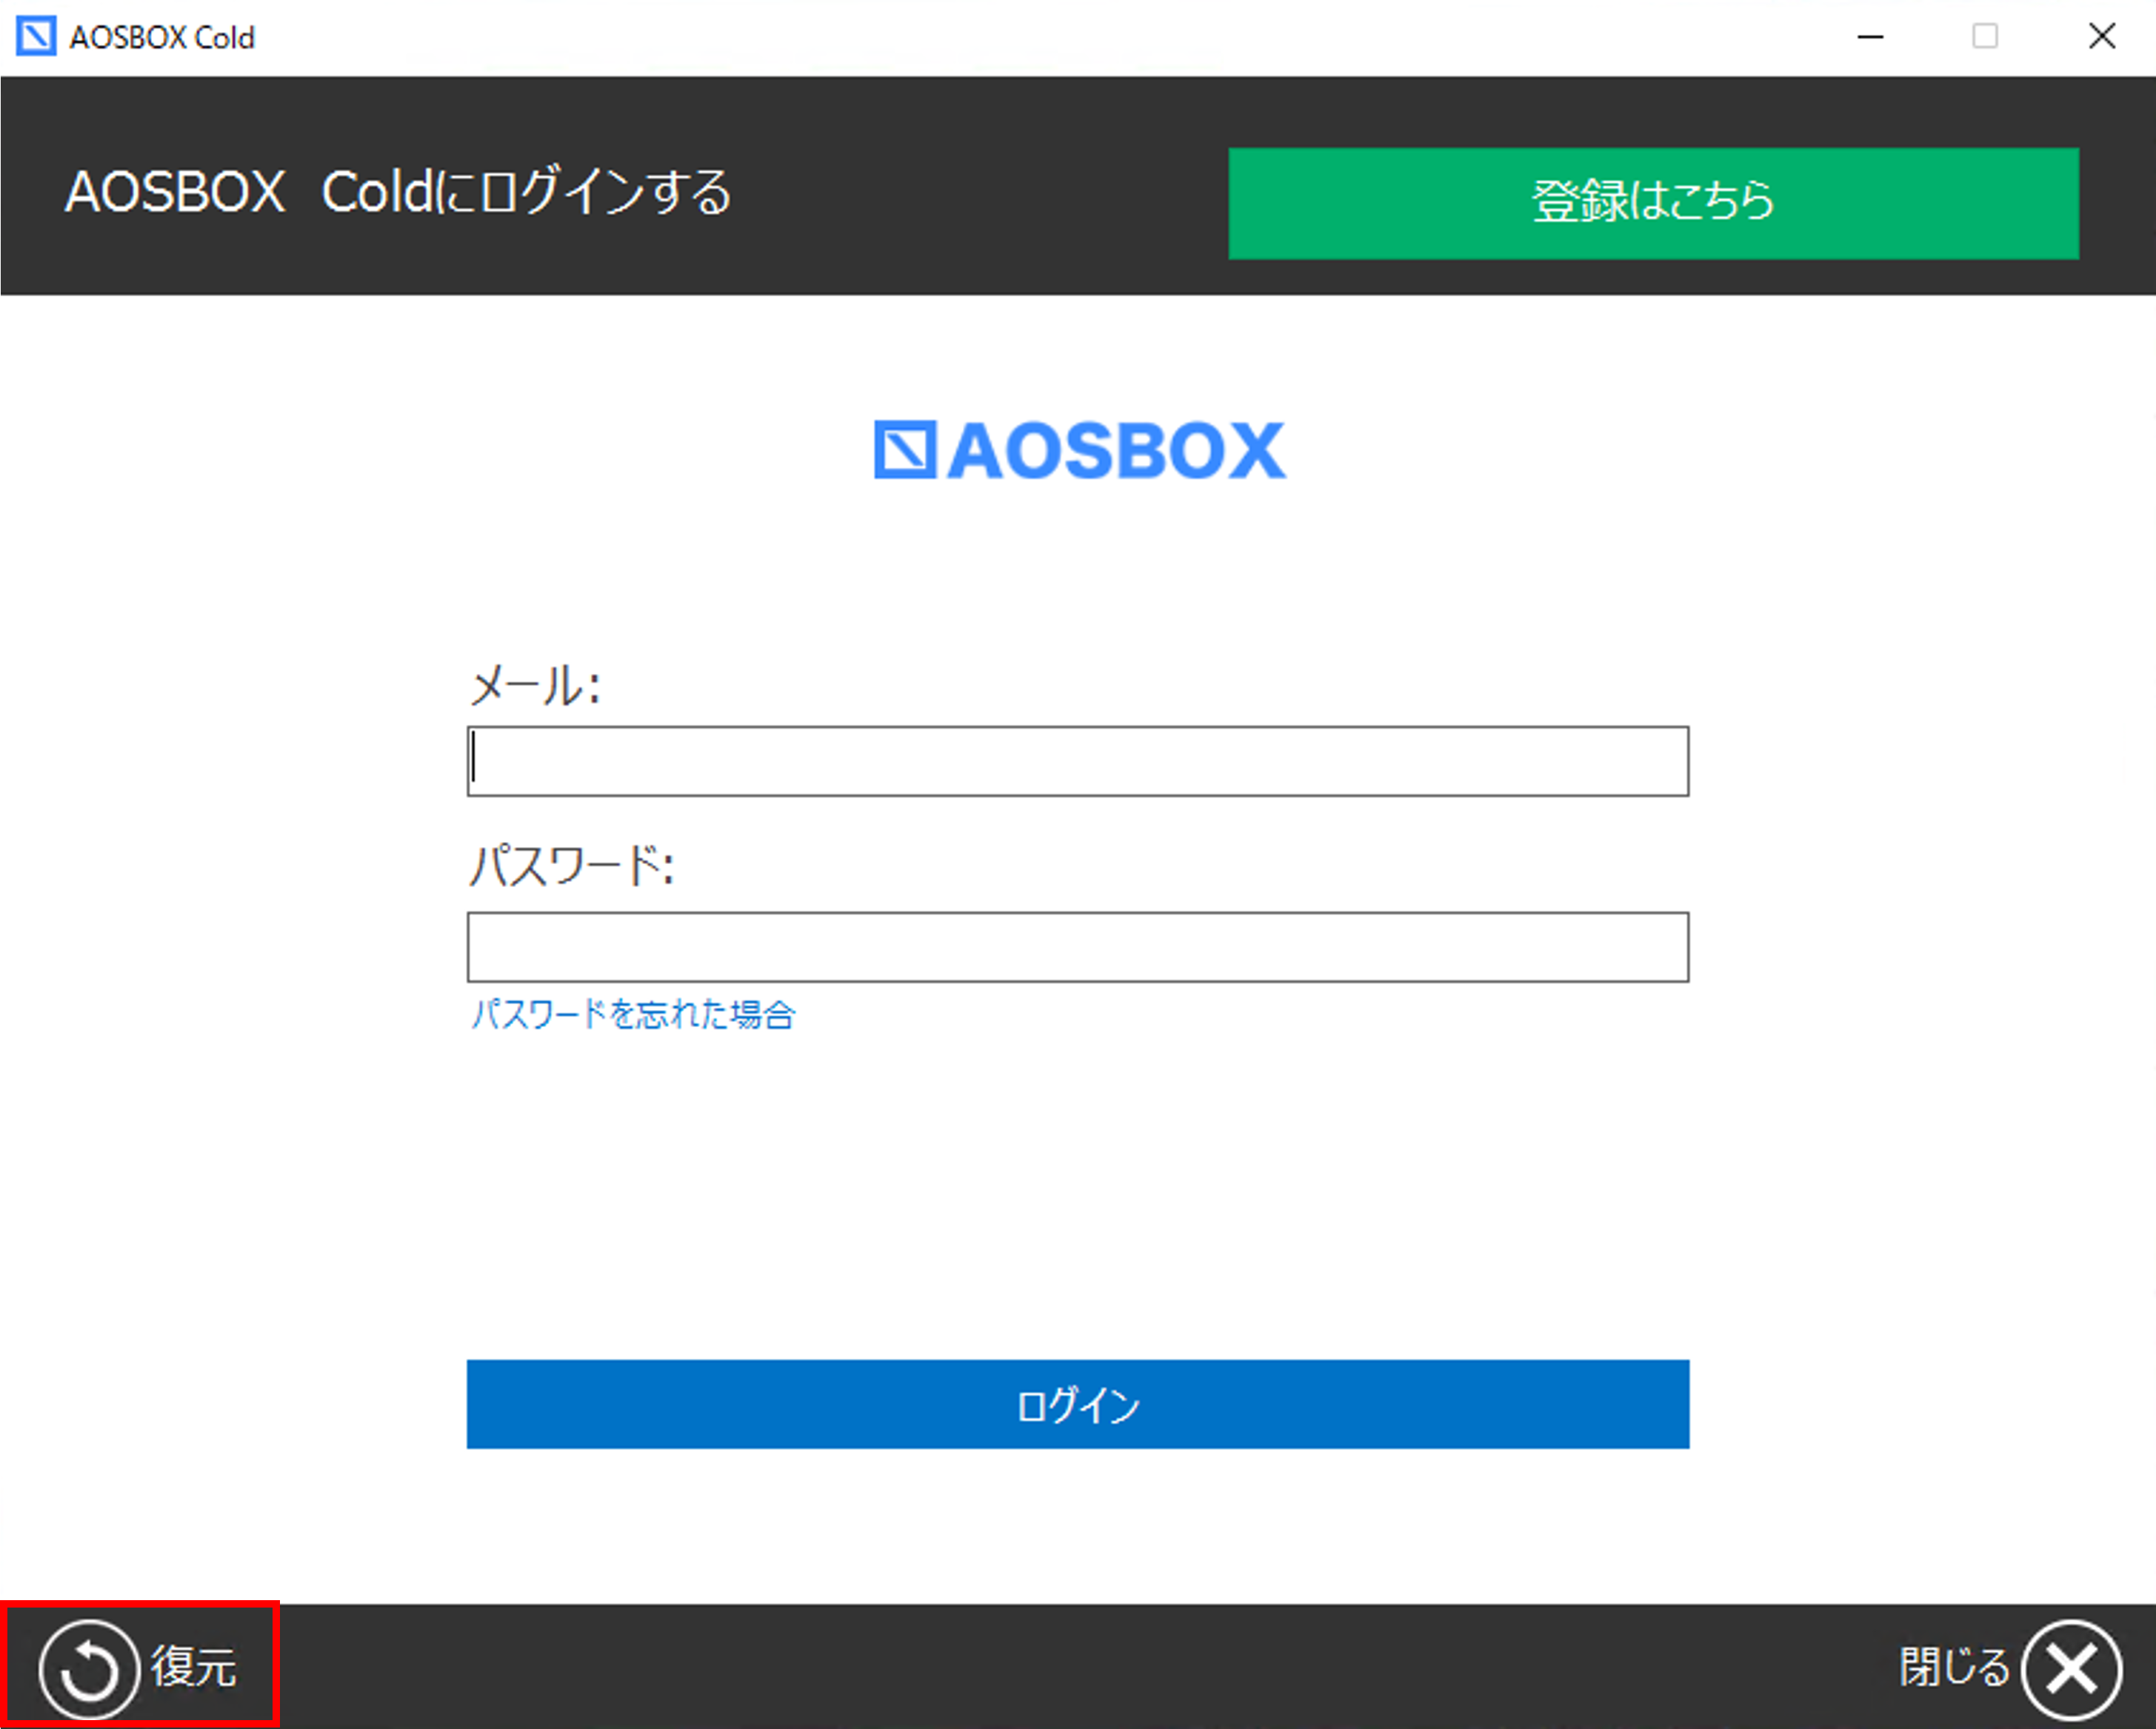Click the 復元 text label

click(194, 1667)
